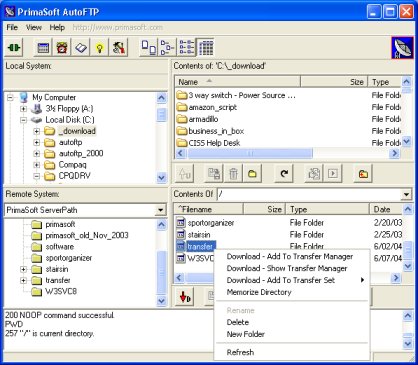Image resolution: width=418 pixels, height=365 pixels.
Task: Sort local list by Size column header
Action: [x=334, y=82]
